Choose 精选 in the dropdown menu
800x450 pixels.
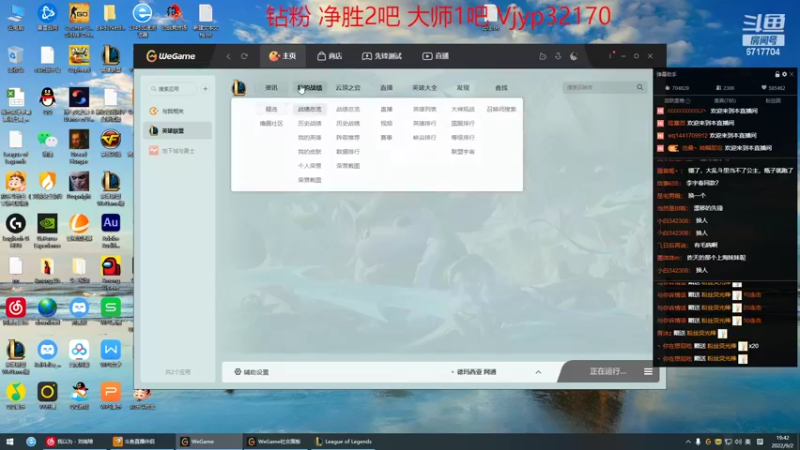[x=271, y=109]
